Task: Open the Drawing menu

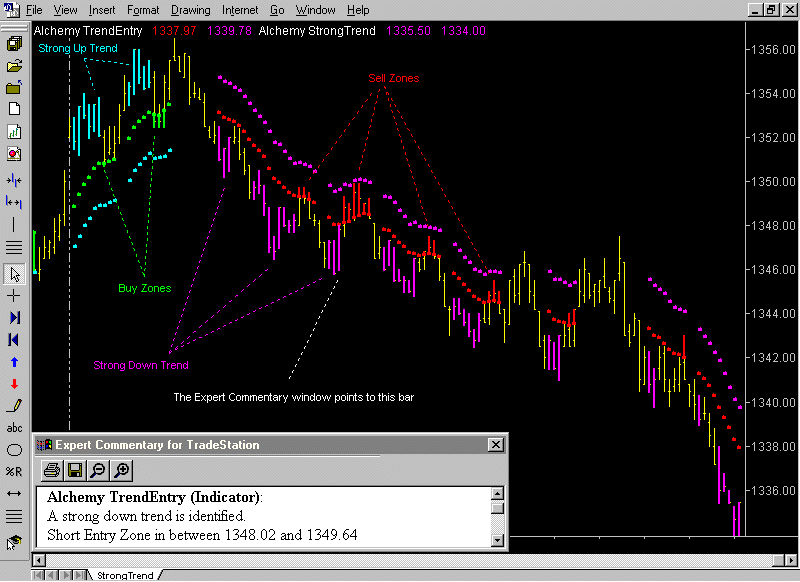Action: 190,10
